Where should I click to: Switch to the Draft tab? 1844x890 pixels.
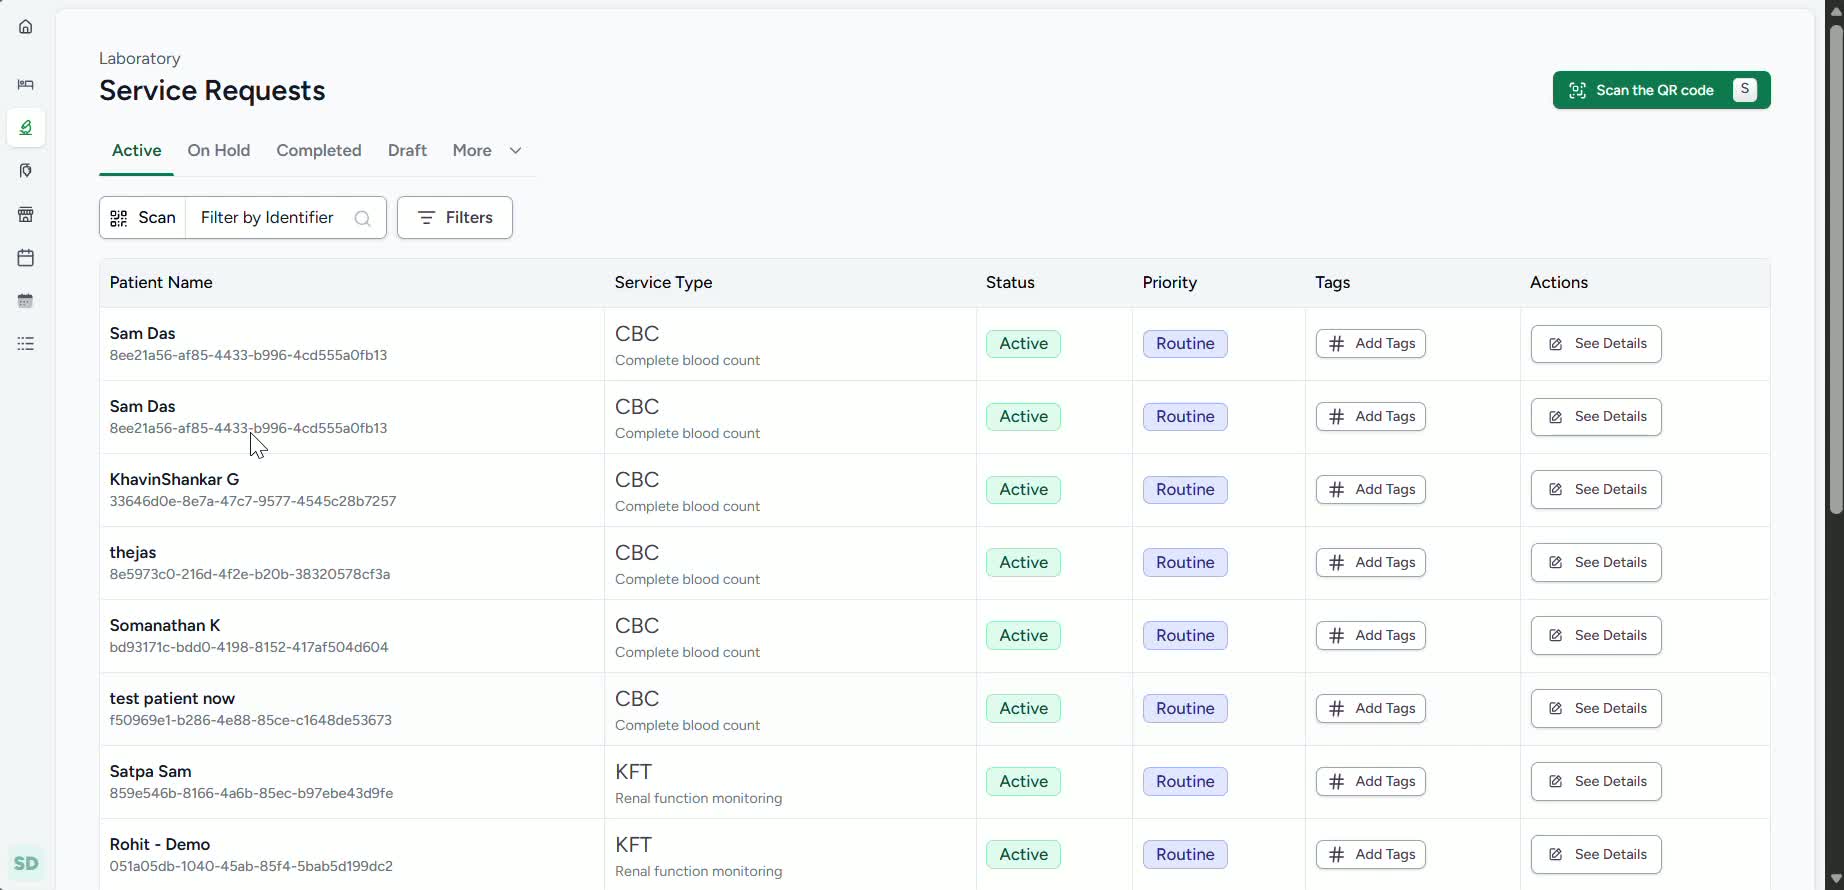point(407,151)
